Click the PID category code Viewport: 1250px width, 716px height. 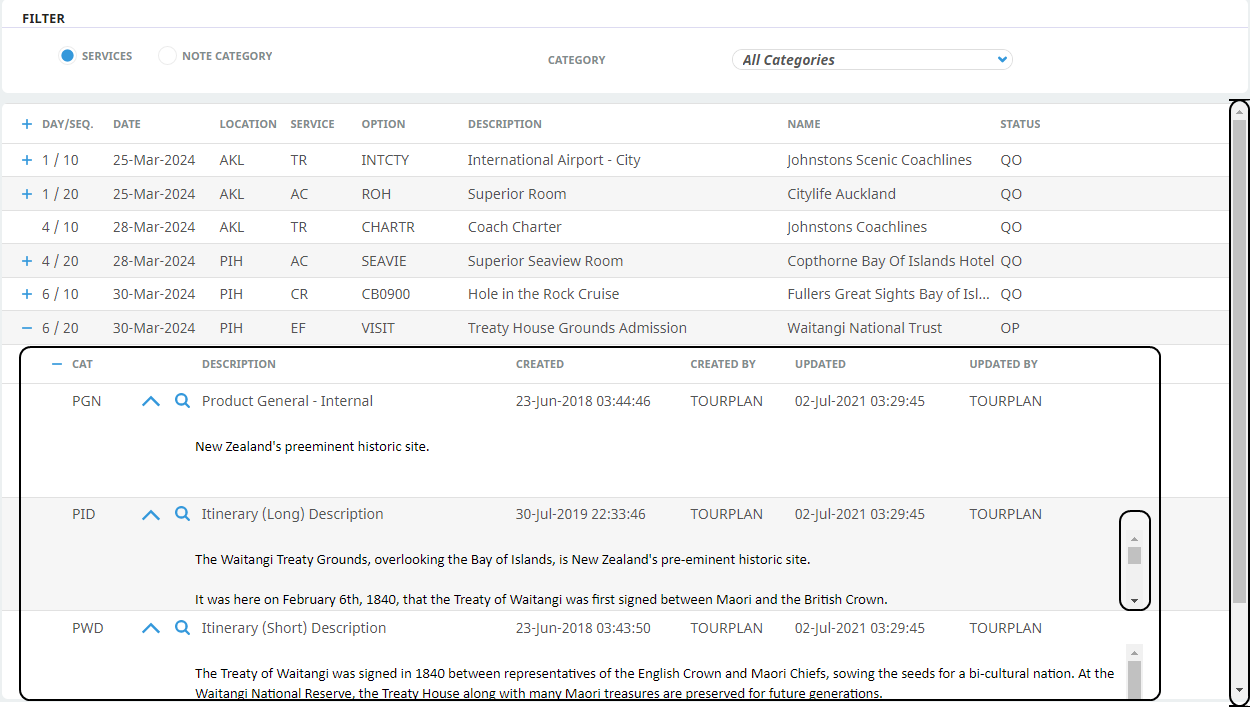pyautogui.click(x=84, y=514)
